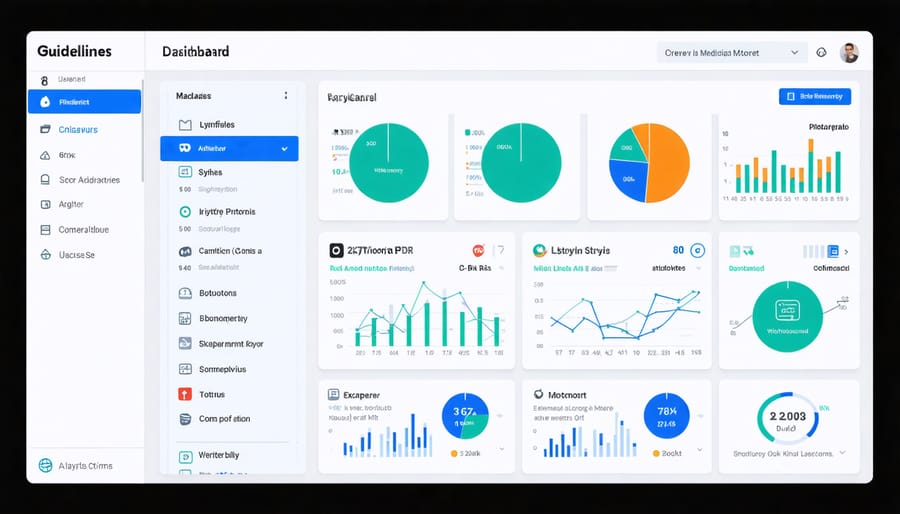Click the Guidellines heading
Image resolution: width=900 pixels, height=514 pixels.
click(74, 51)
